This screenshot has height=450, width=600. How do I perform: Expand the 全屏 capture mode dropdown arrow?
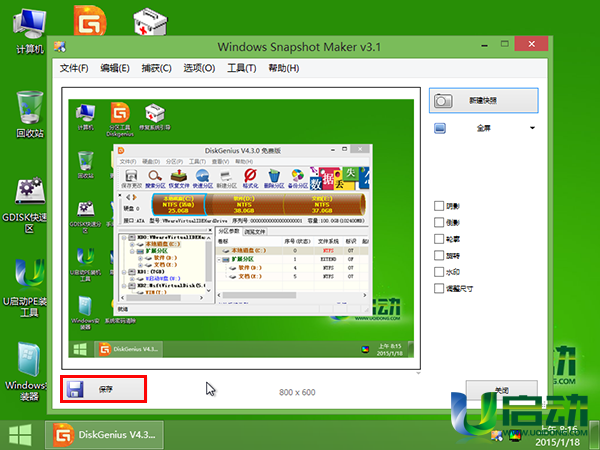[x=532, y=128]
